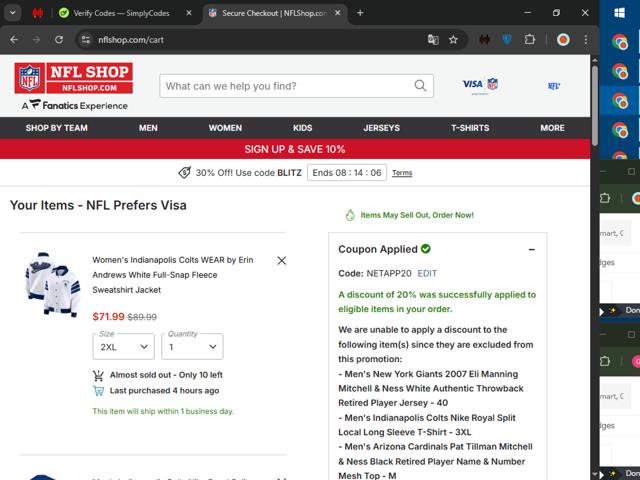This screenshot has height=480, width=640.
Task: Open the Colts jacket product thumbnail
Action: point(53,284)
